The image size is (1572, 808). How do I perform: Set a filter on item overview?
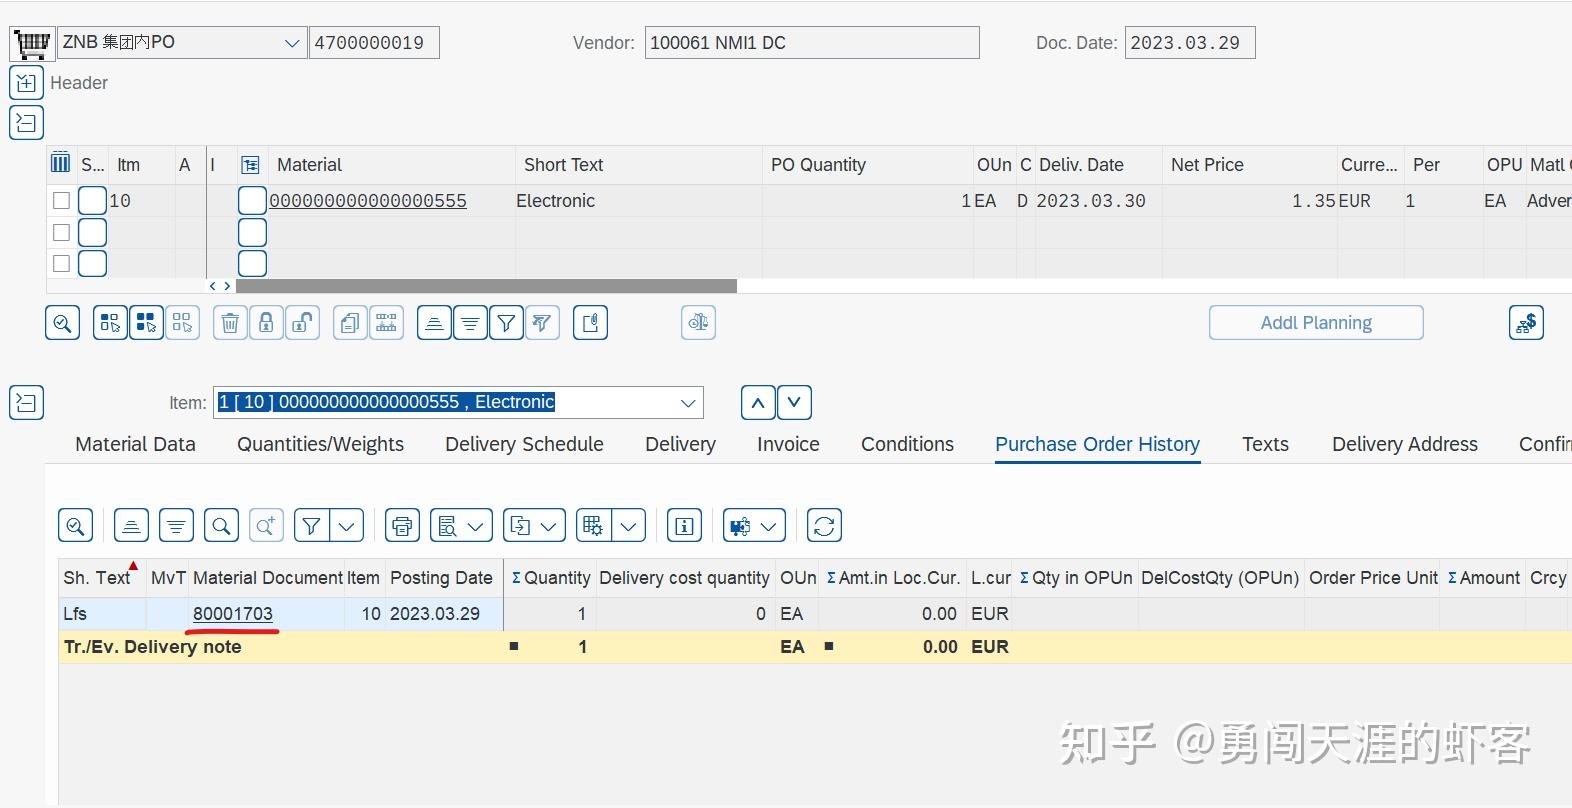coord(506,323)
